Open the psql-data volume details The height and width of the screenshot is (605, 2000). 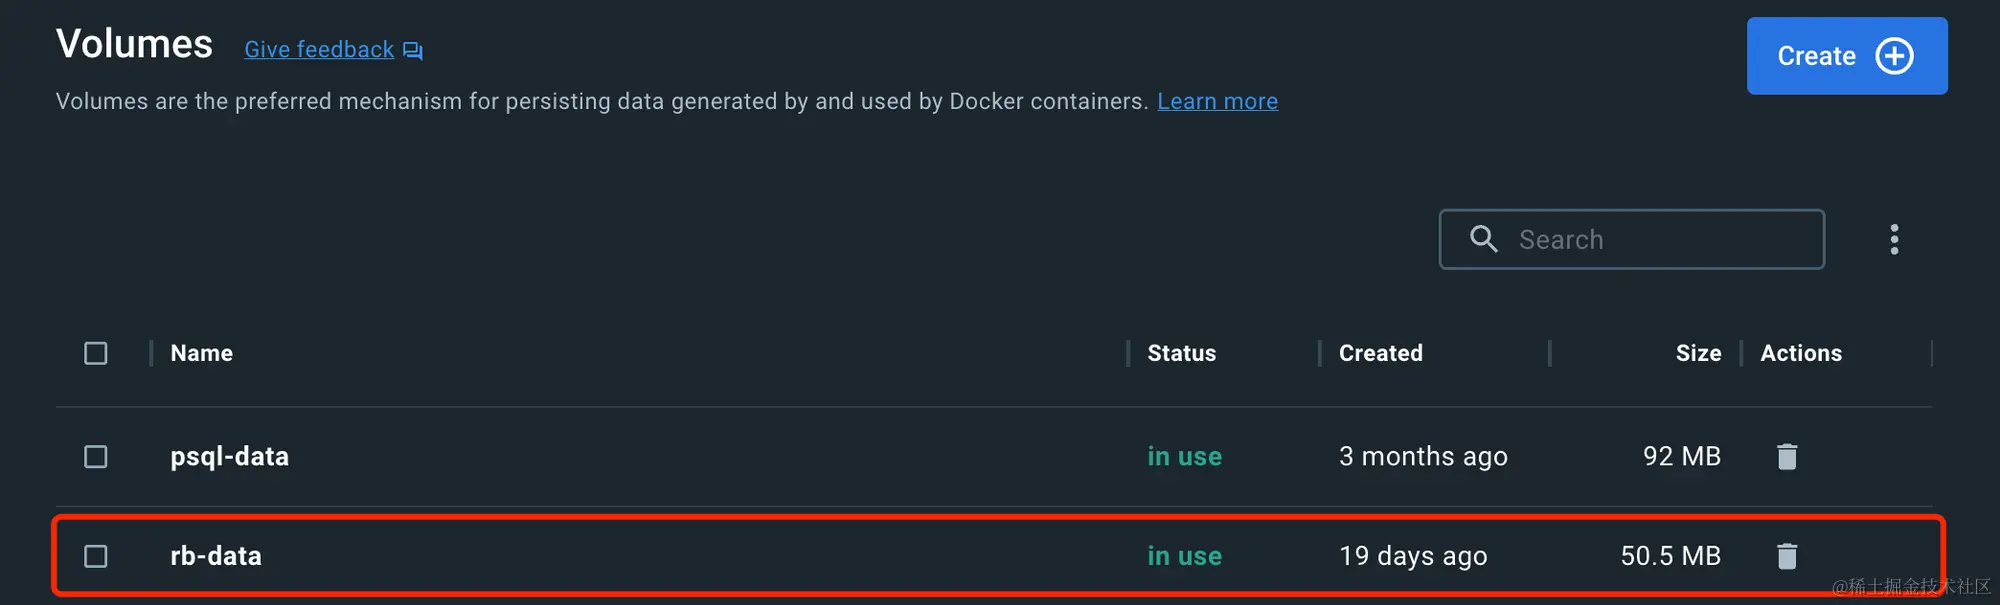point(230,457)
